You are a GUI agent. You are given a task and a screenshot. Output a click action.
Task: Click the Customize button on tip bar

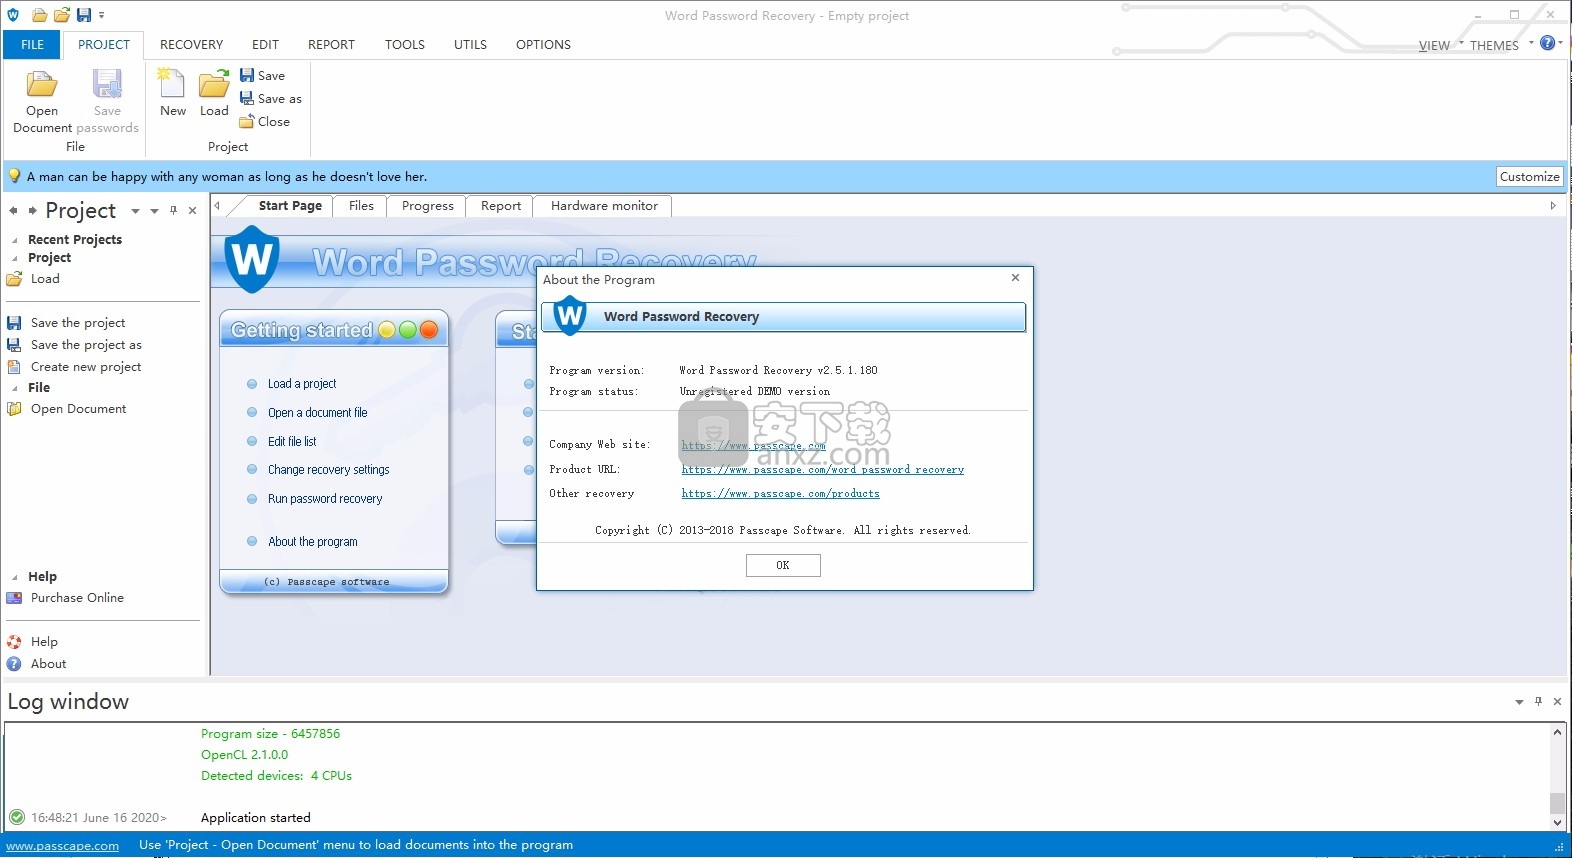tap(1529, 176)
